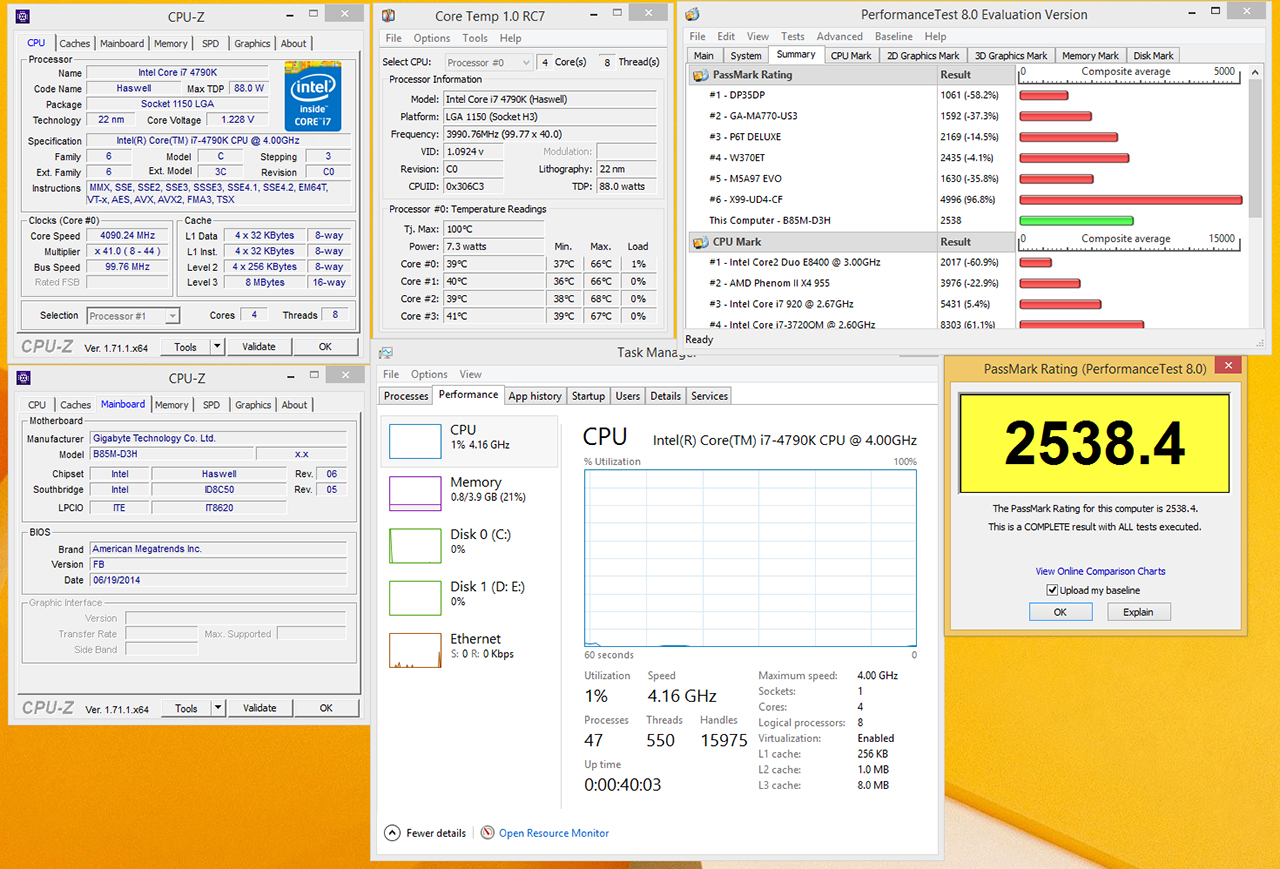Open the Details tab in Task Manager

coord(665,396)
